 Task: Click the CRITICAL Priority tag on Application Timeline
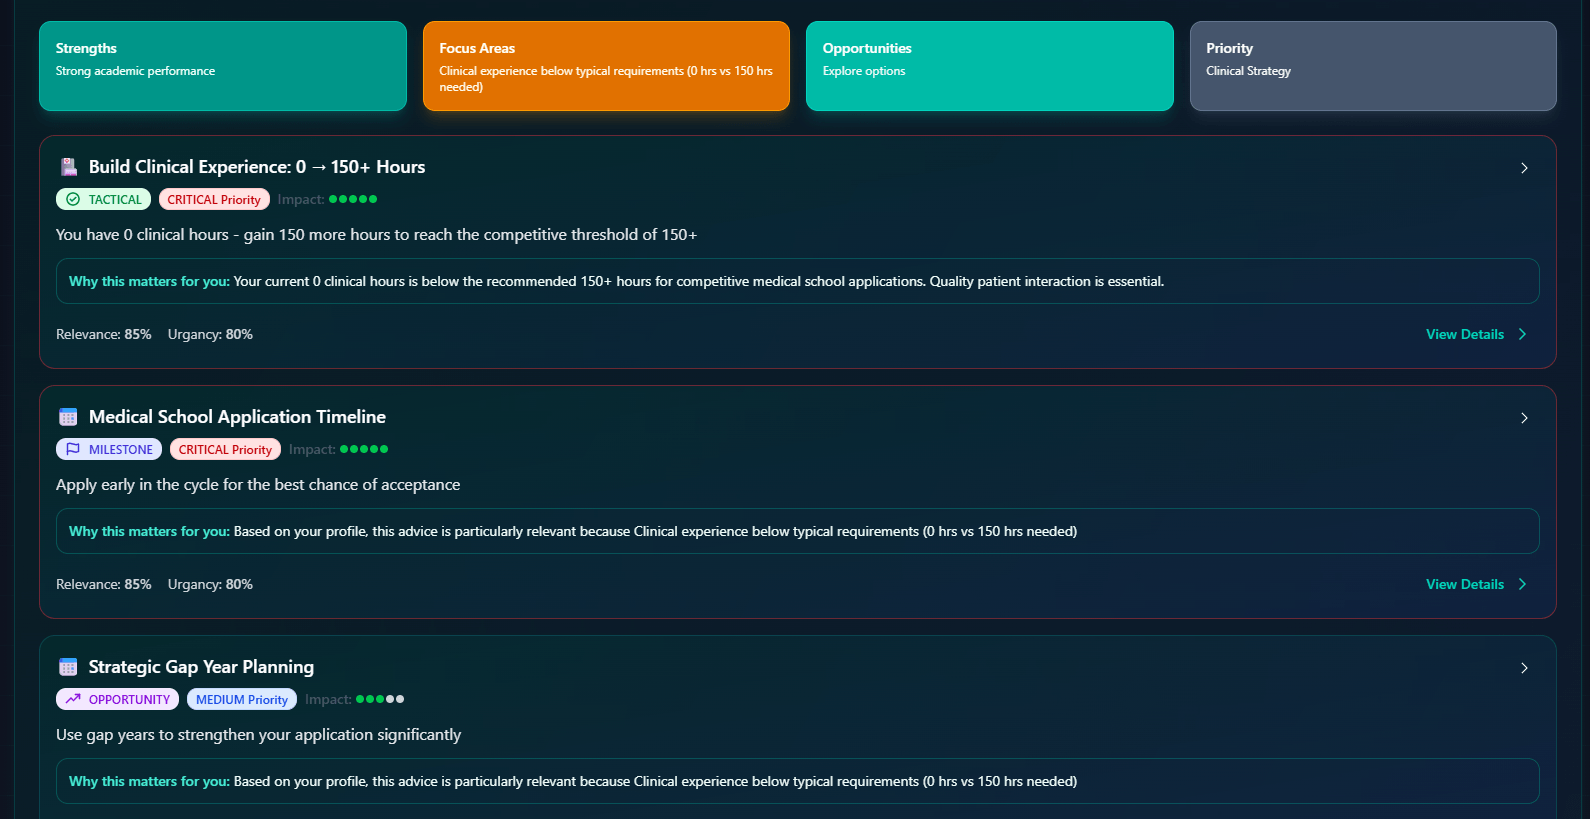[225, 449]
